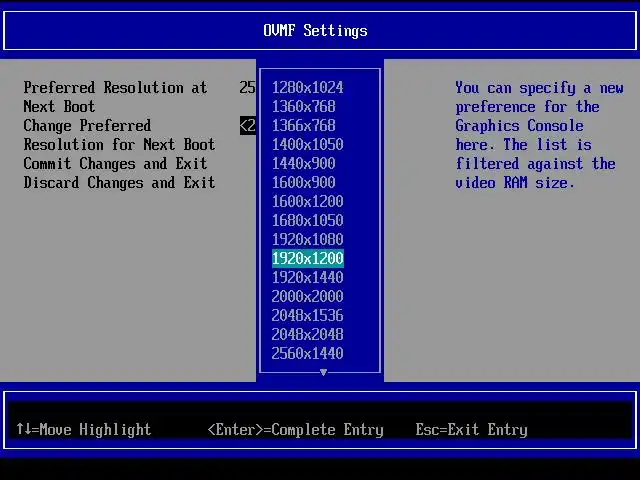640x480 pixels.
Task: Click the Move Highlight key hint
Action: tap(84, 429)
